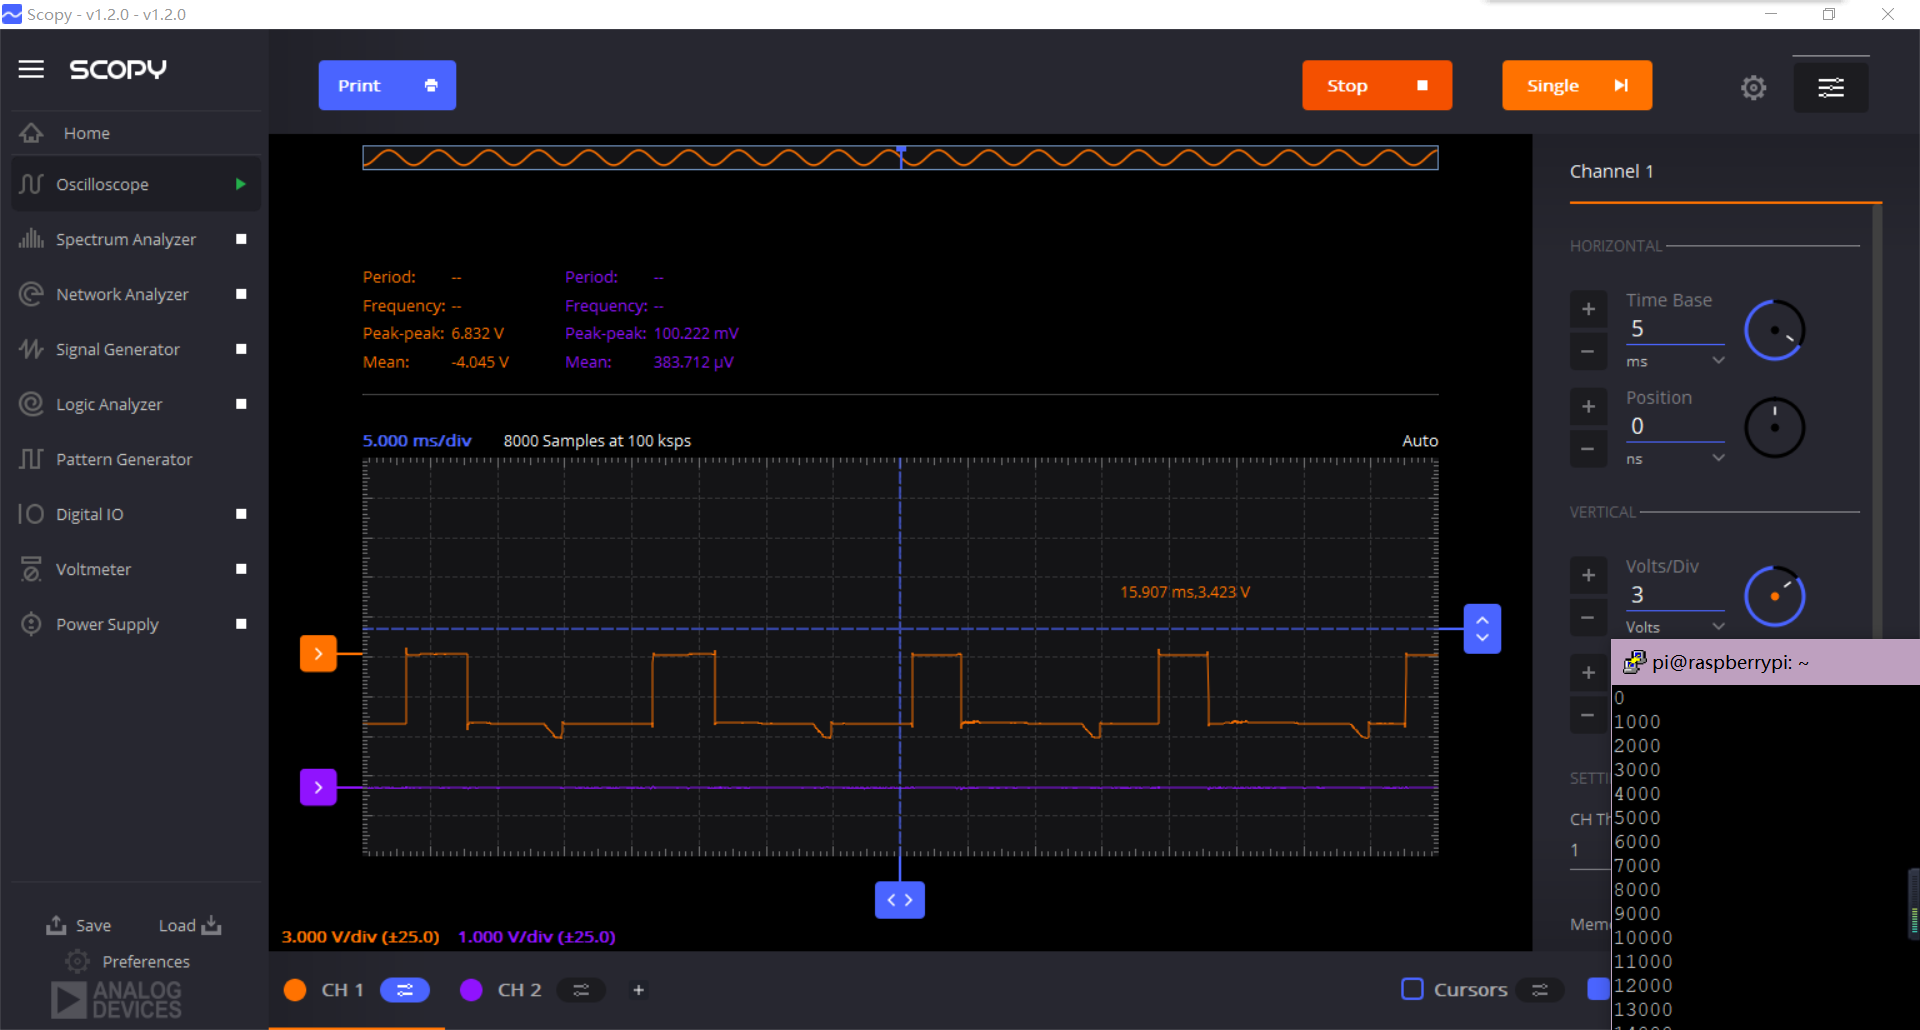The height and width of the screenshot is (1030, 1920).
Task: Edit the Volts/Div value field
Action: coord(1675,595)
